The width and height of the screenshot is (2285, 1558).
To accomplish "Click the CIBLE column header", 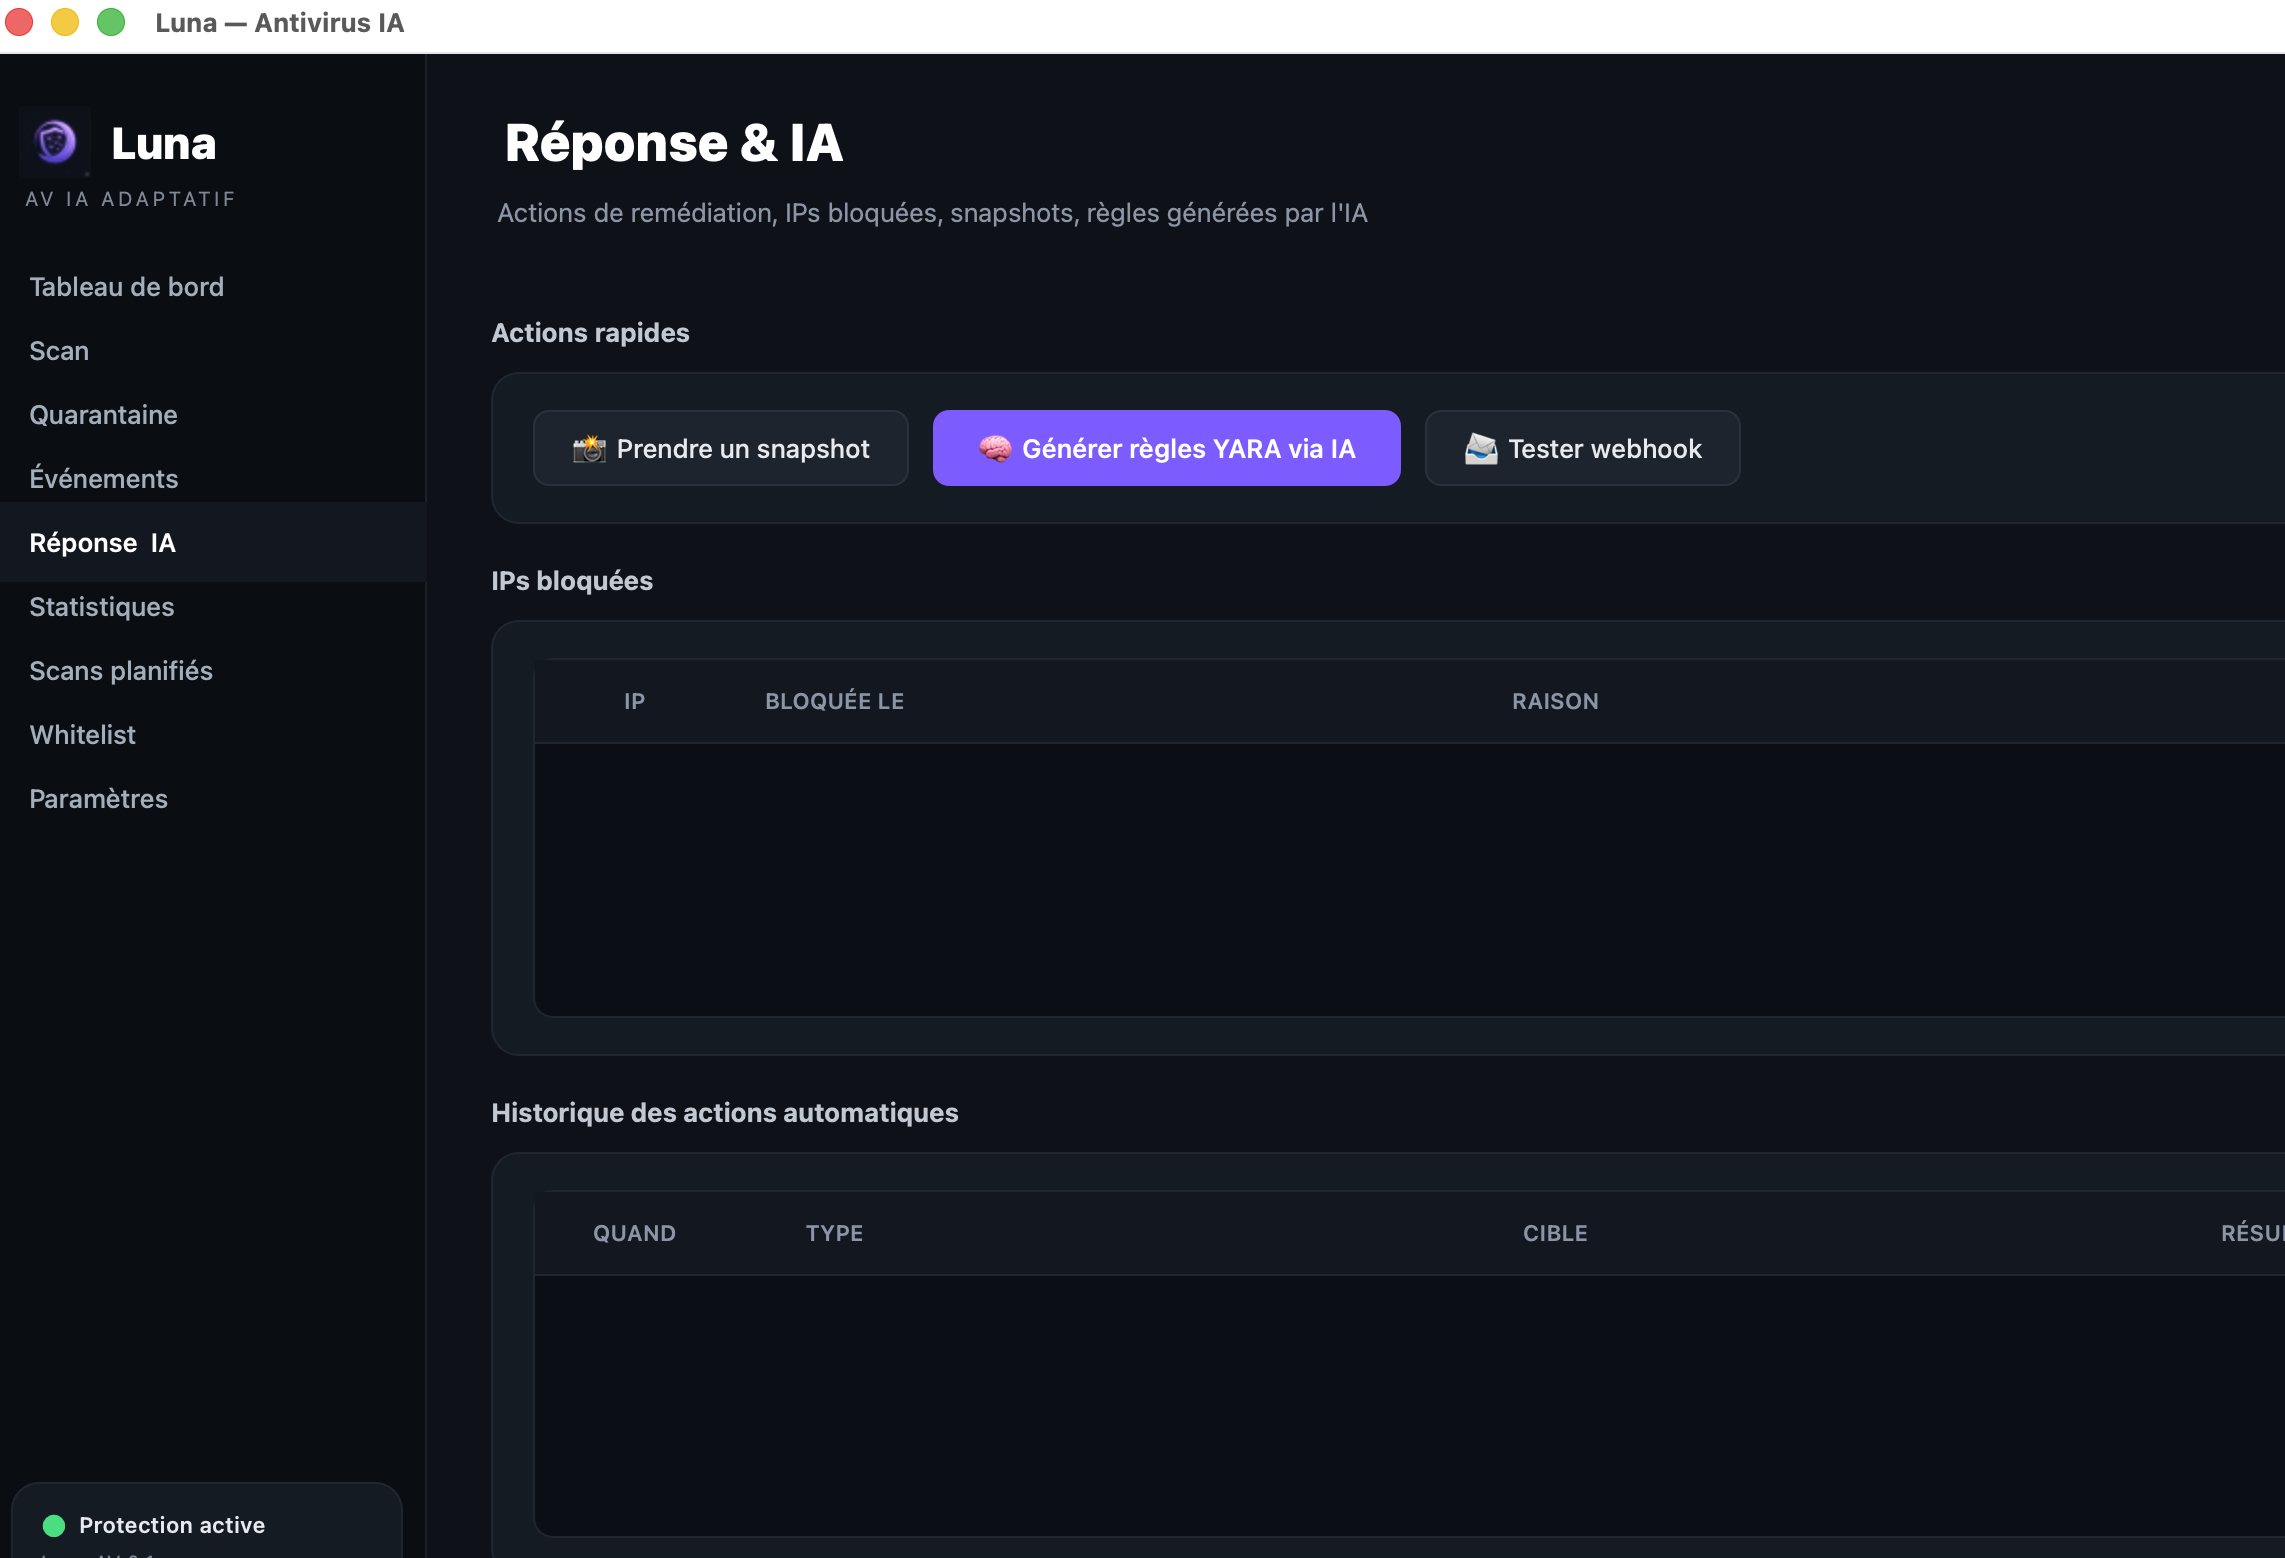I will [x=1555, y=1234].
